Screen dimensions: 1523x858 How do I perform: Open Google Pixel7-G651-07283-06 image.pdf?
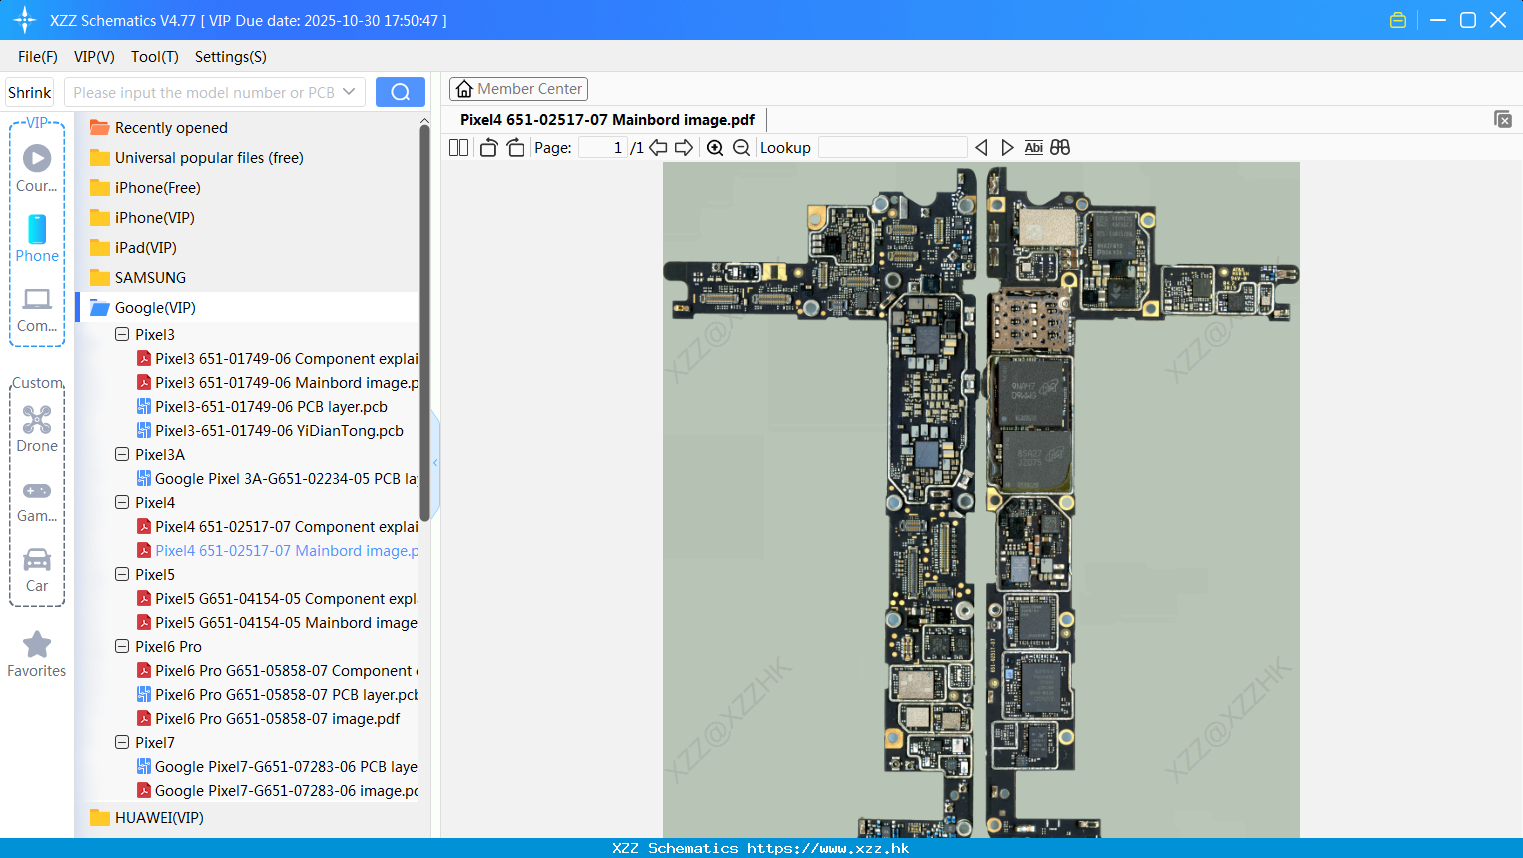pos(286,791)
